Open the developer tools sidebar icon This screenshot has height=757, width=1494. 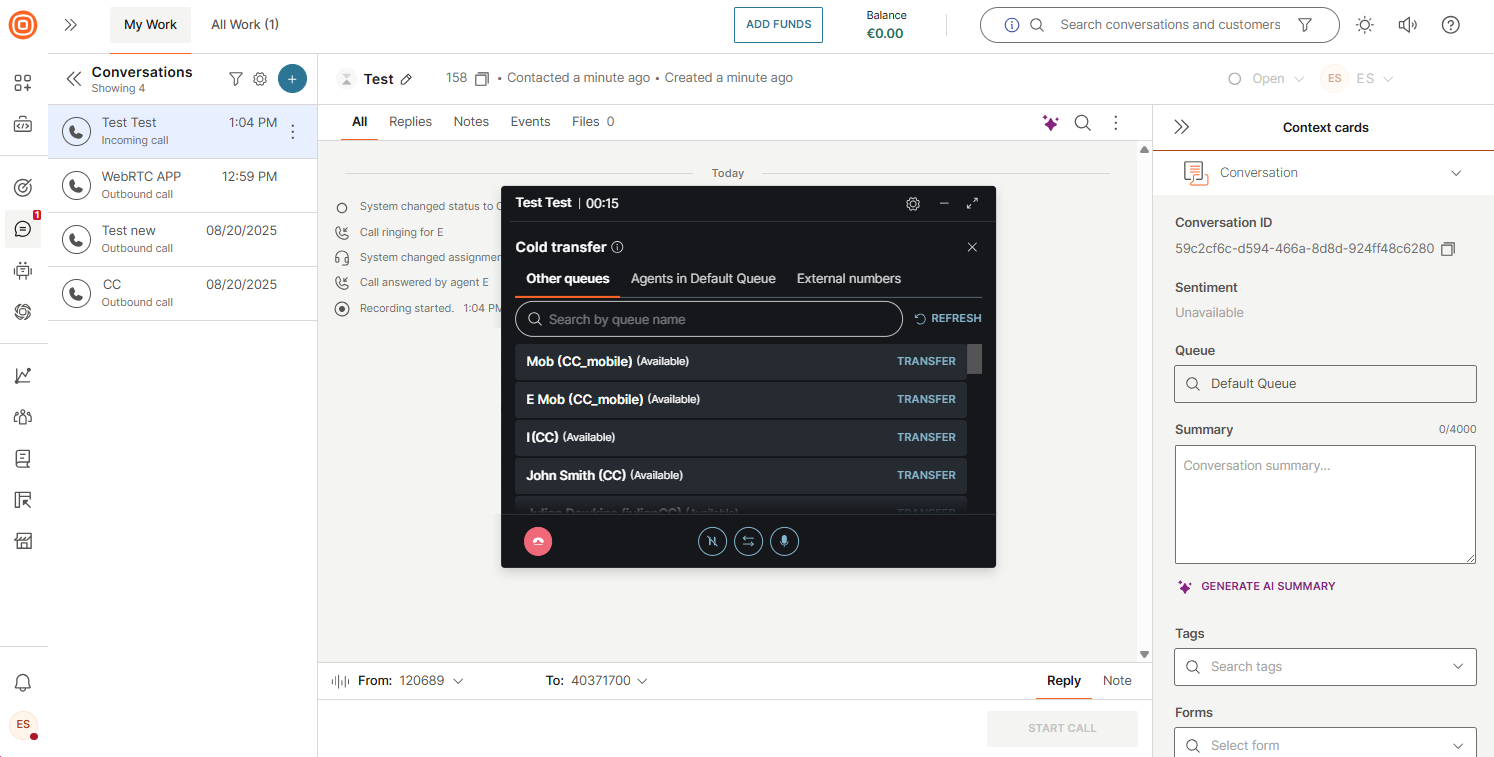point(23,125)
